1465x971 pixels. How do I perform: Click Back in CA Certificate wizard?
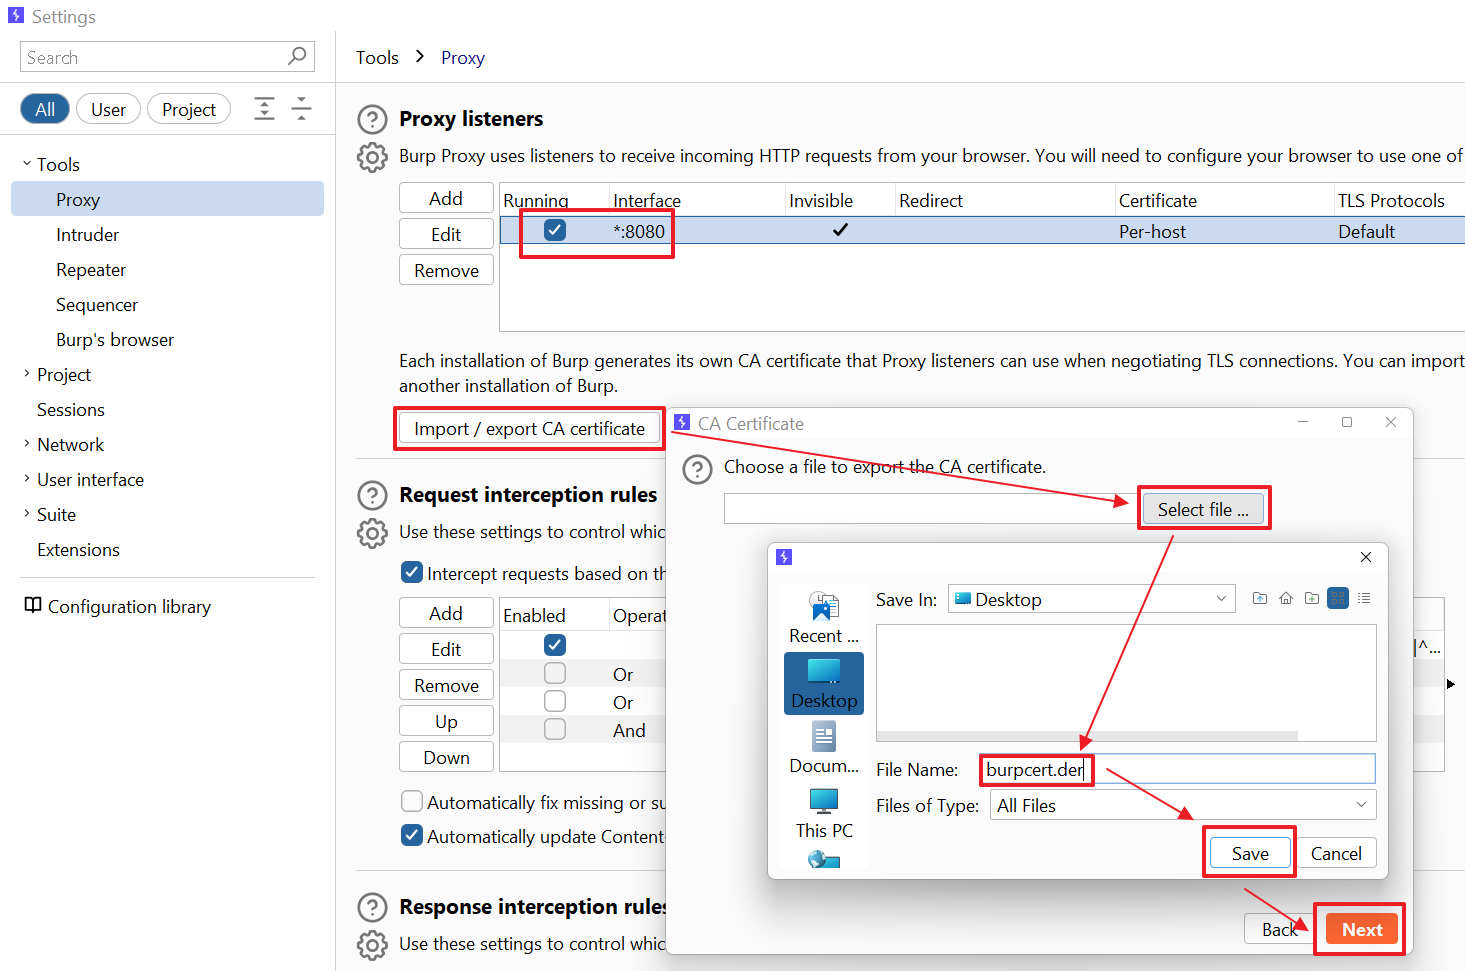[x=1279, y=929]
